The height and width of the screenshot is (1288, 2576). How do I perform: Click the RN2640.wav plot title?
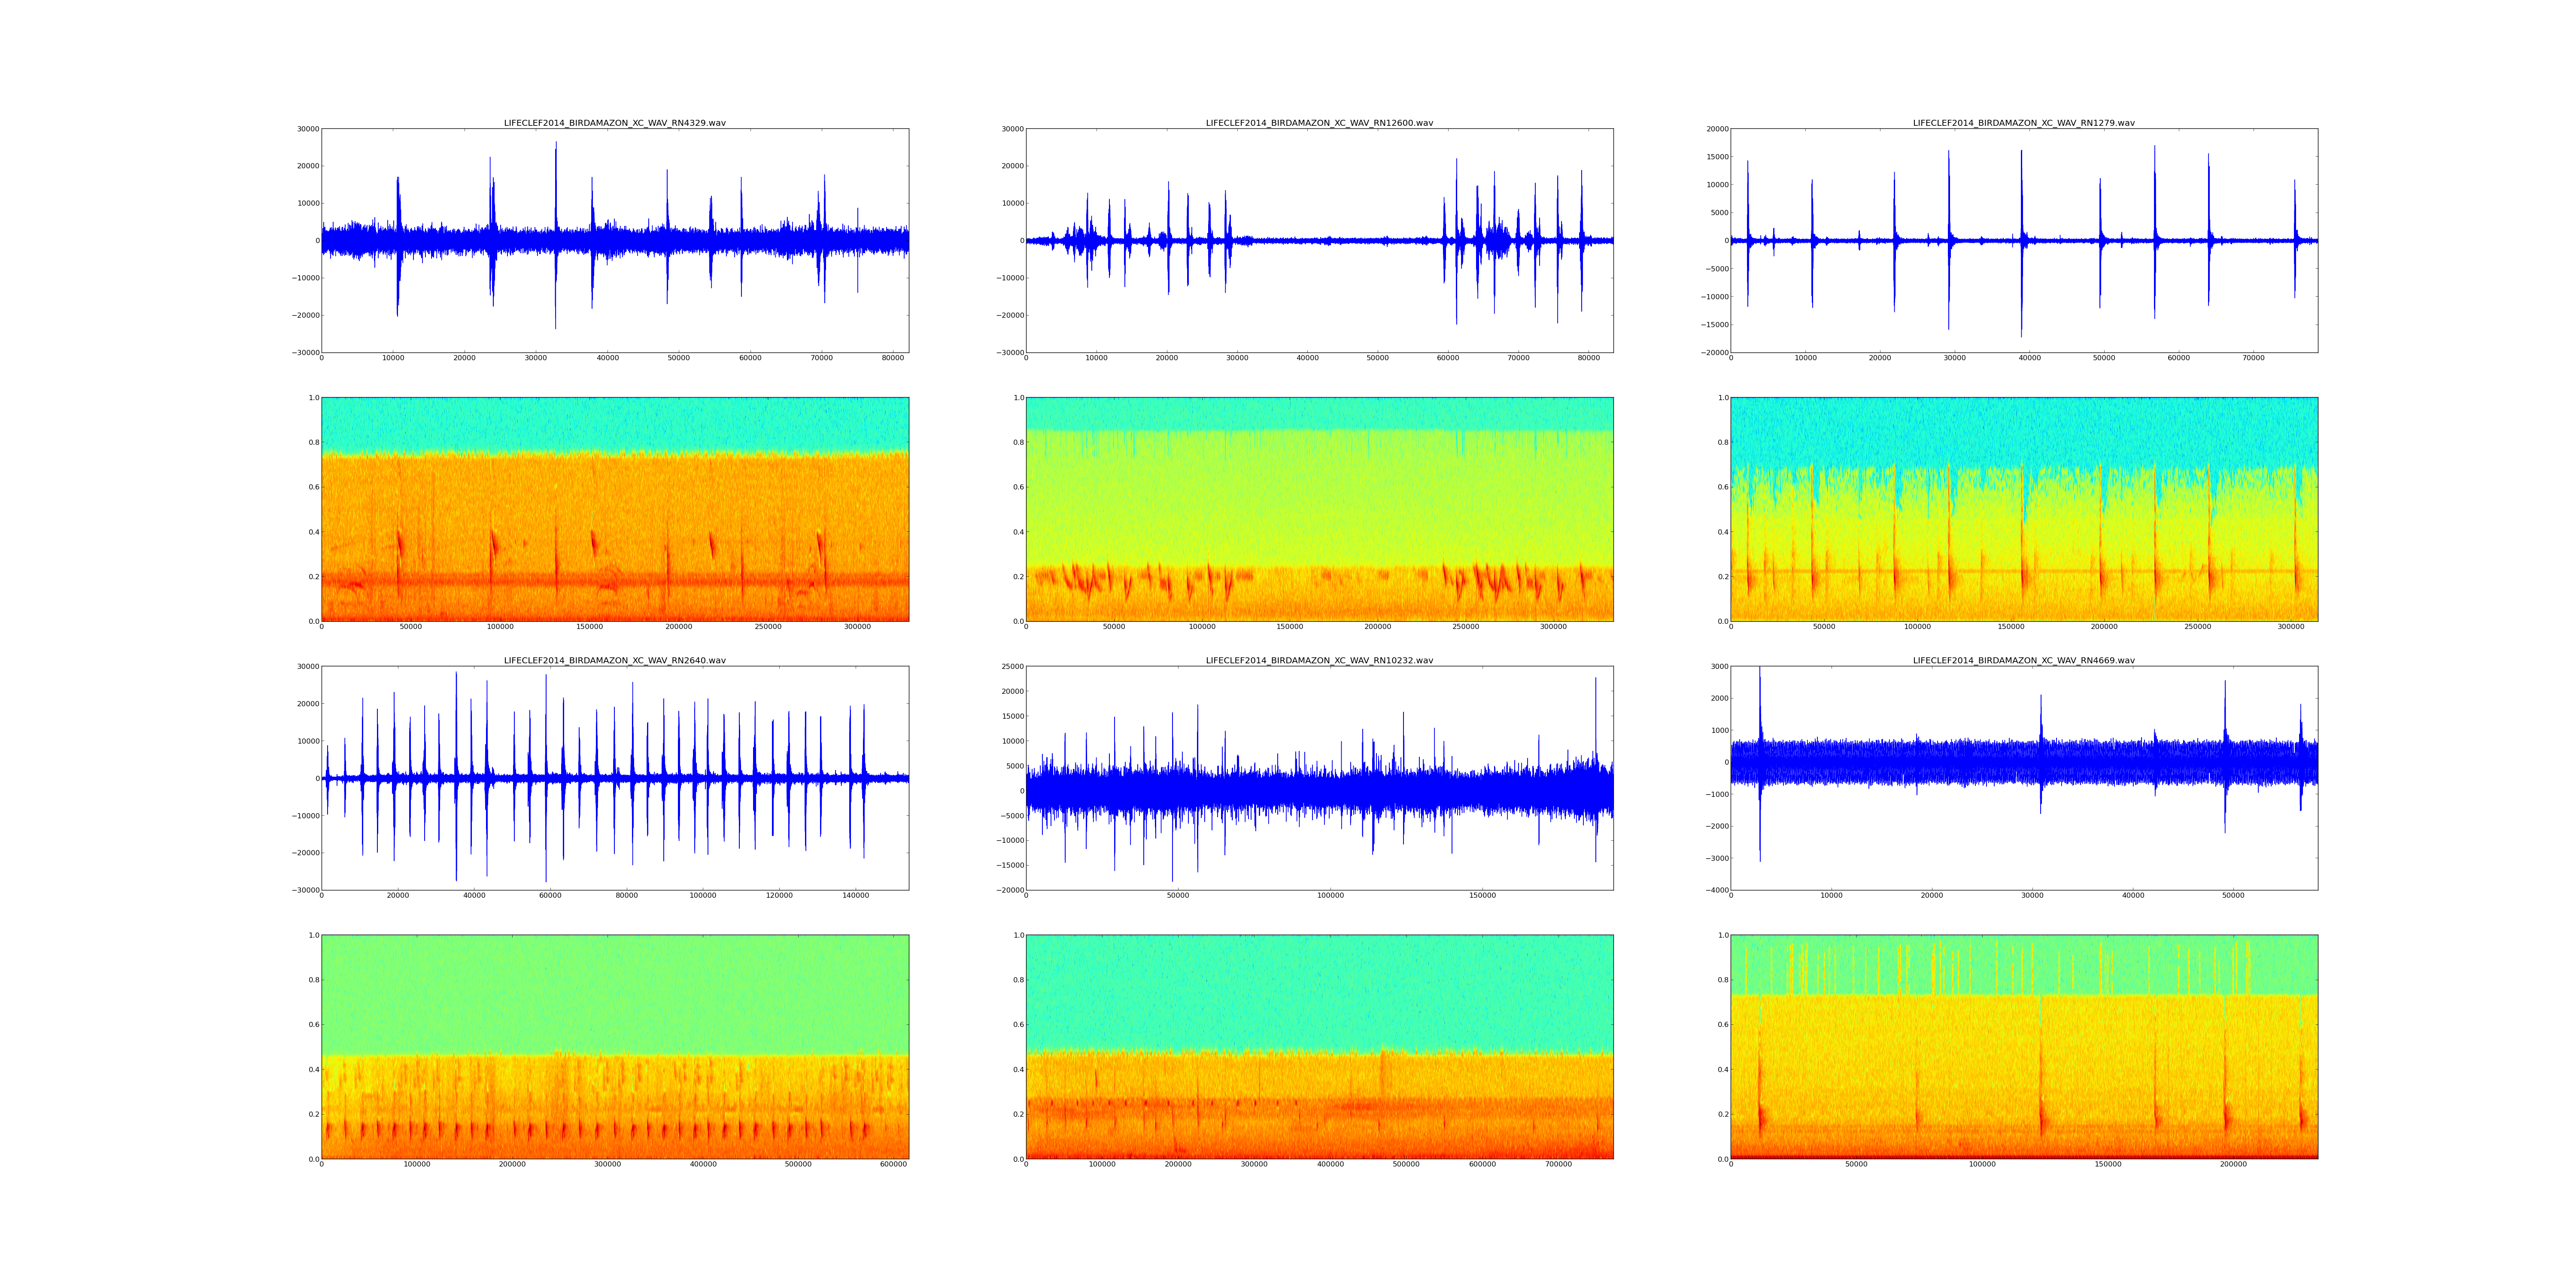point(614,660)
